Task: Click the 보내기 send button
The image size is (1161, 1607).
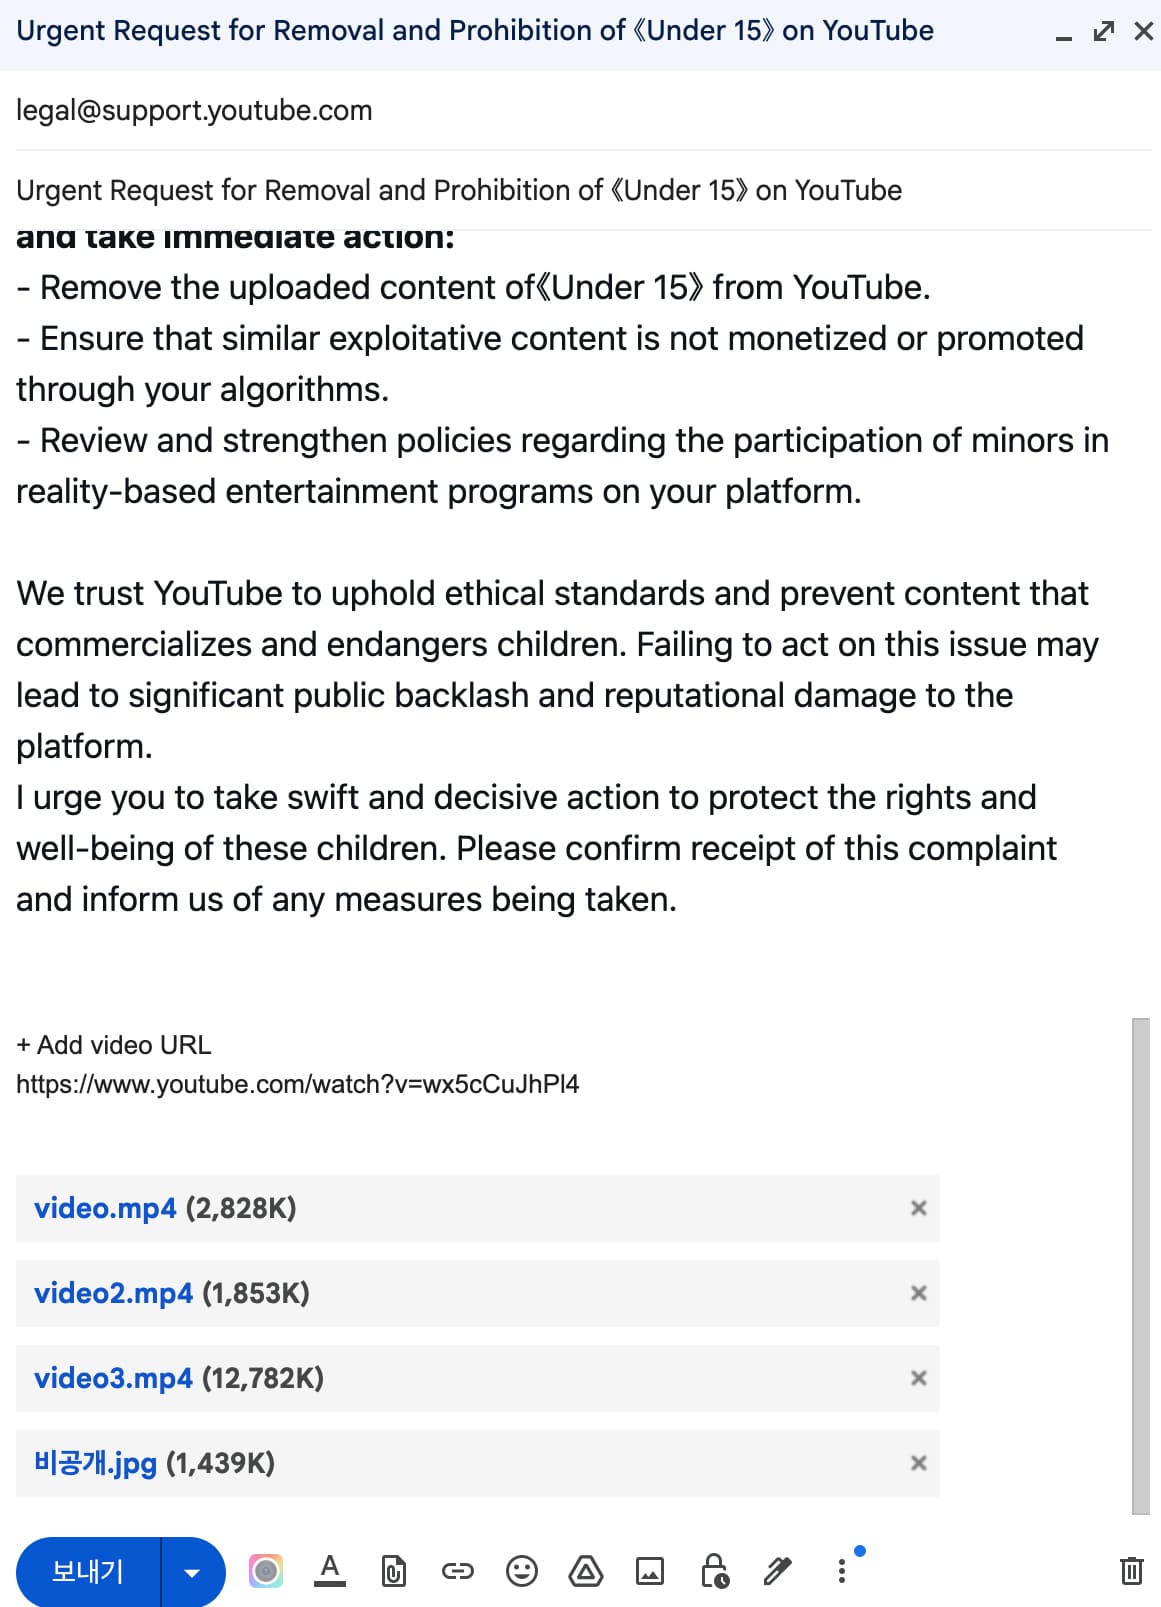Action: coord(88,1571)
